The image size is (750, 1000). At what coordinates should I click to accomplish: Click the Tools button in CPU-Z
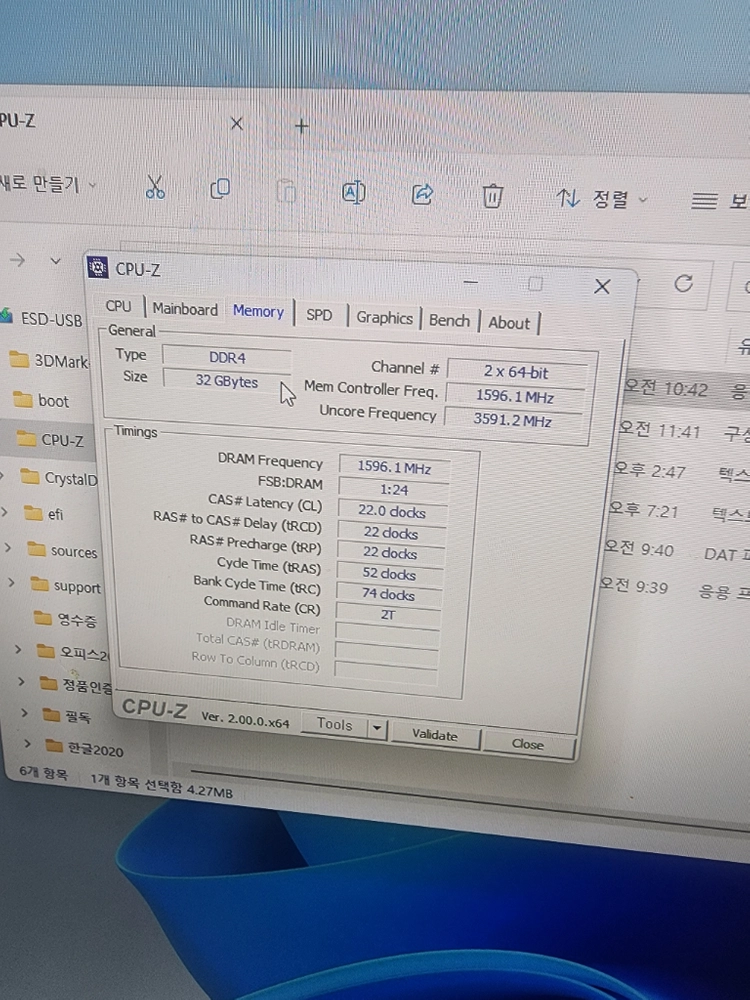pos(334,724)
